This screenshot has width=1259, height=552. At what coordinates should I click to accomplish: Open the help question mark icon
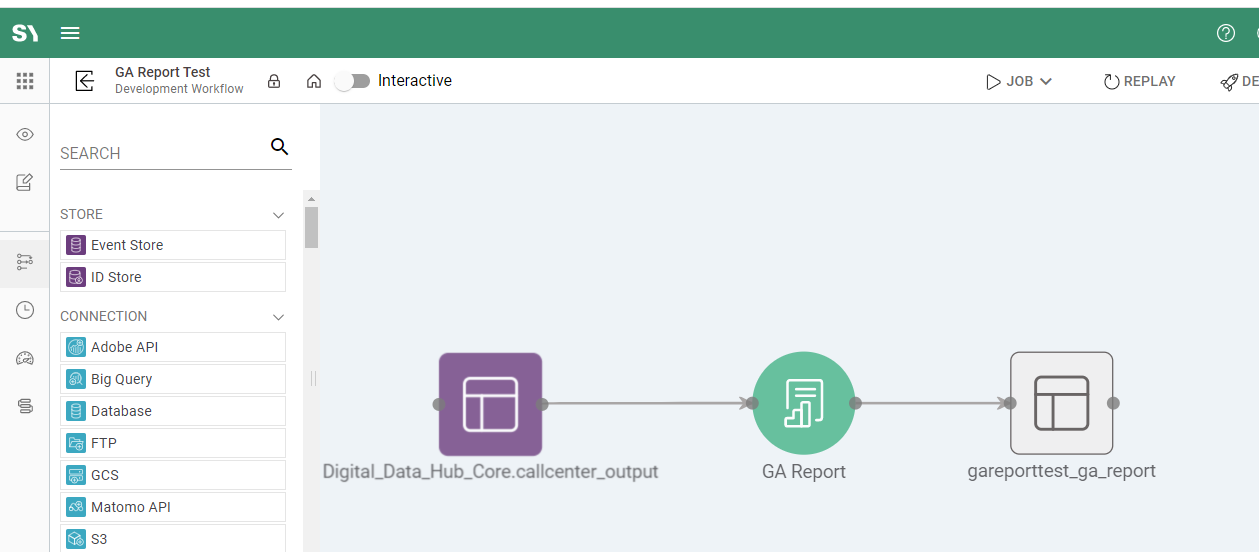(x=1225, y=33)
